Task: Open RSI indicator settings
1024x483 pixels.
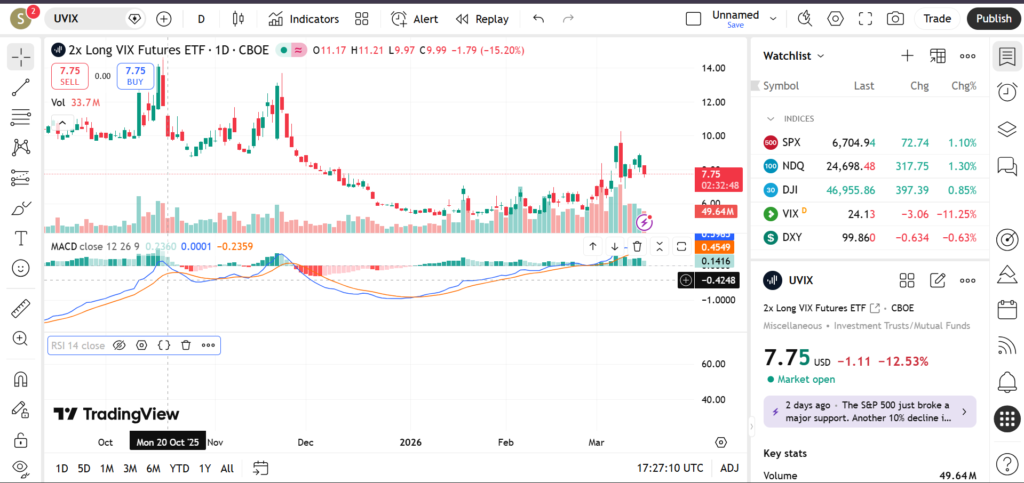Action: coord(141,345)
